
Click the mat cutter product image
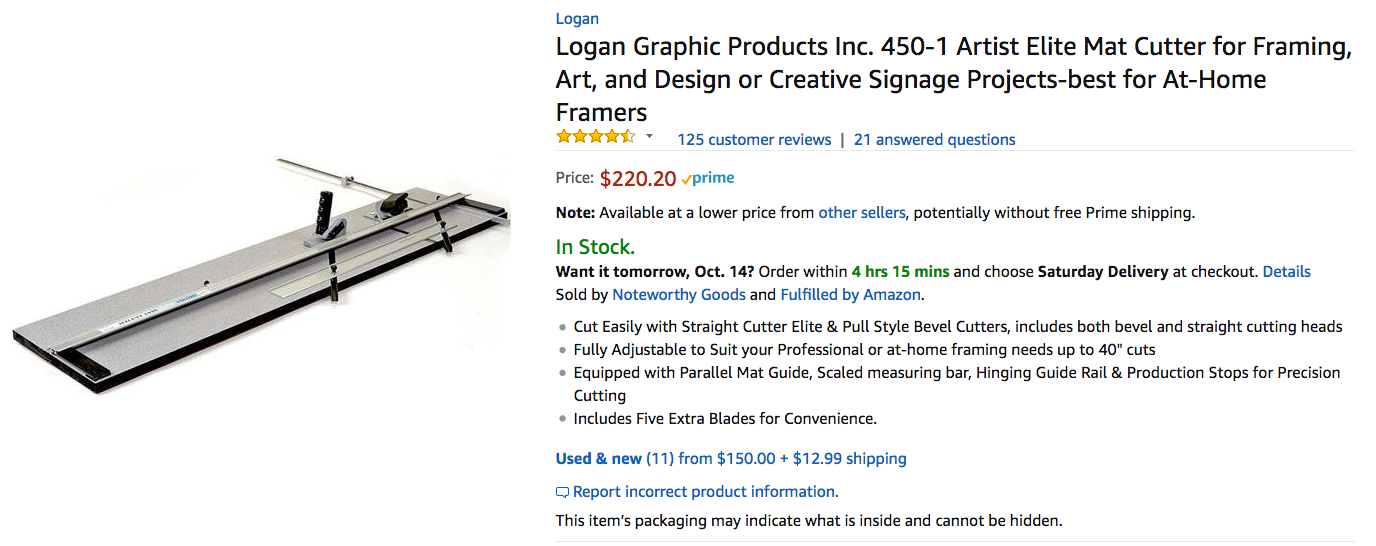pyautogui.click(x=262, y=273)
